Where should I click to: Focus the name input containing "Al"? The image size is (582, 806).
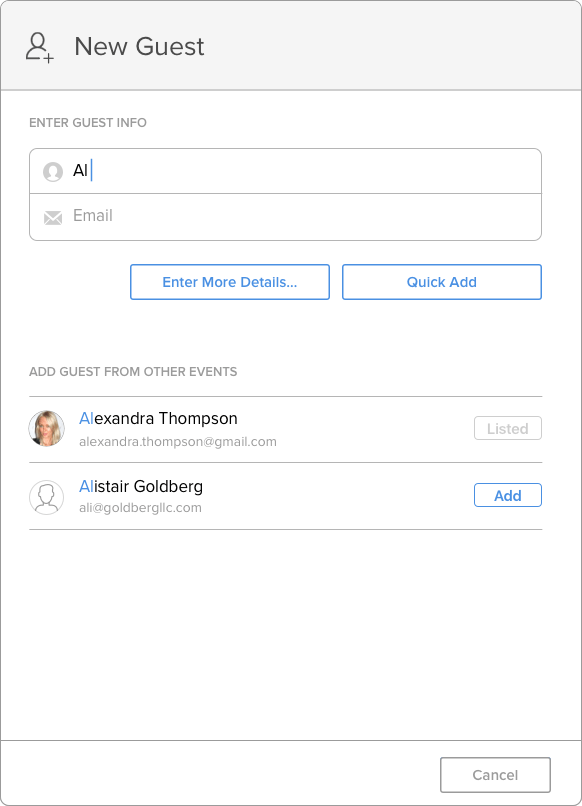[285, 171]
